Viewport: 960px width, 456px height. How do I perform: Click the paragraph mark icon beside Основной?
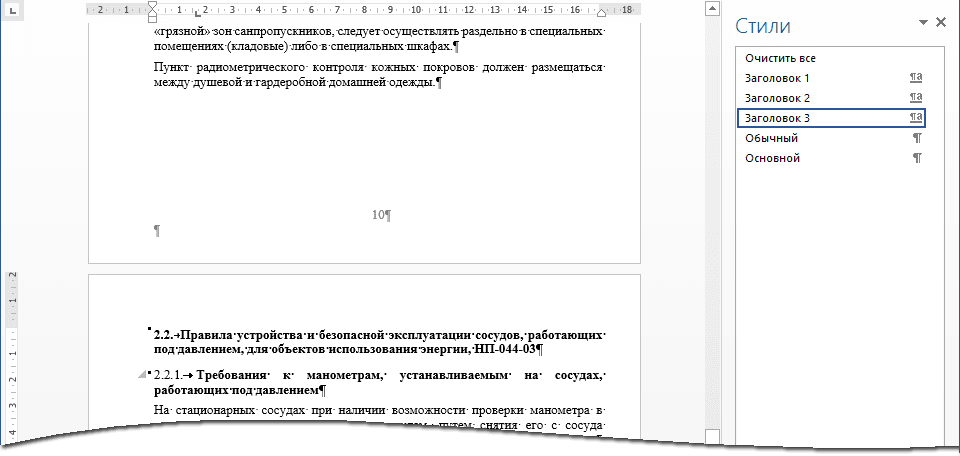[917, 158]
